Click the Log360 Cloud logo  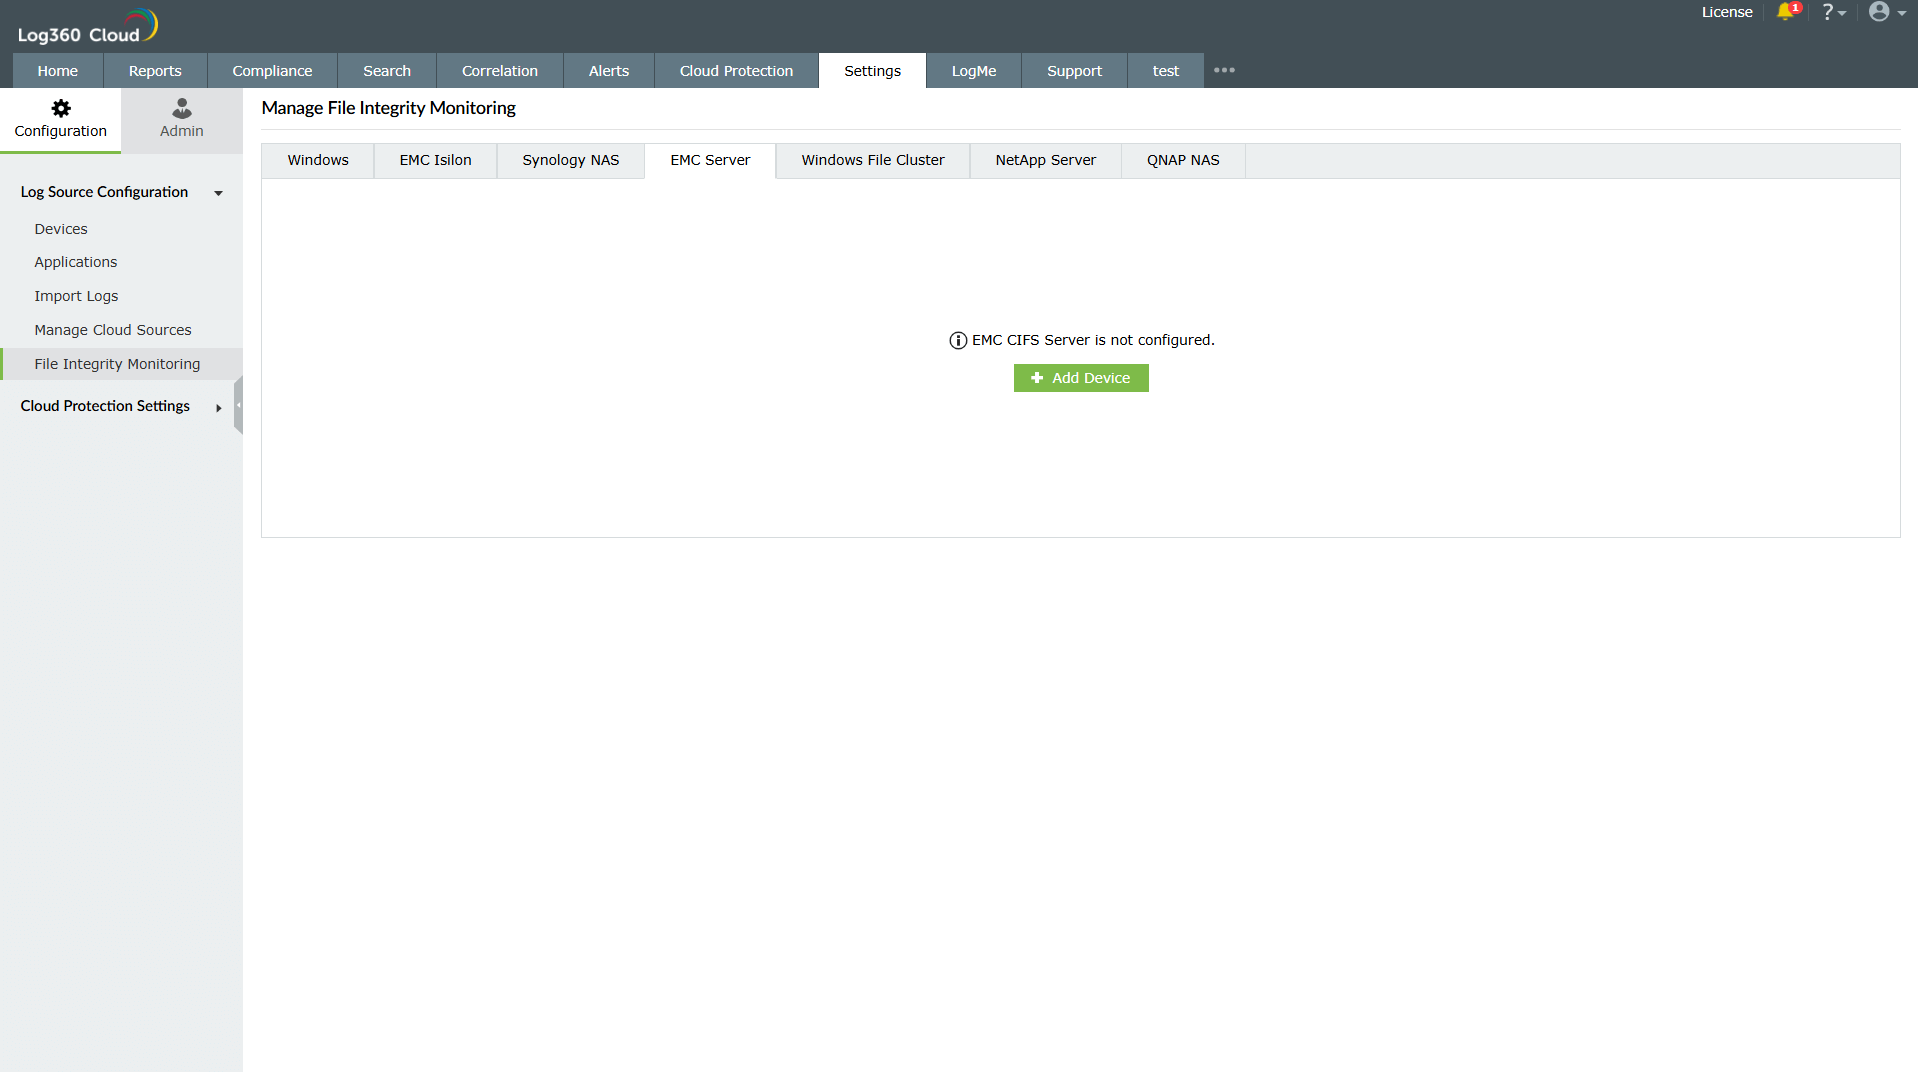(85, 25)
